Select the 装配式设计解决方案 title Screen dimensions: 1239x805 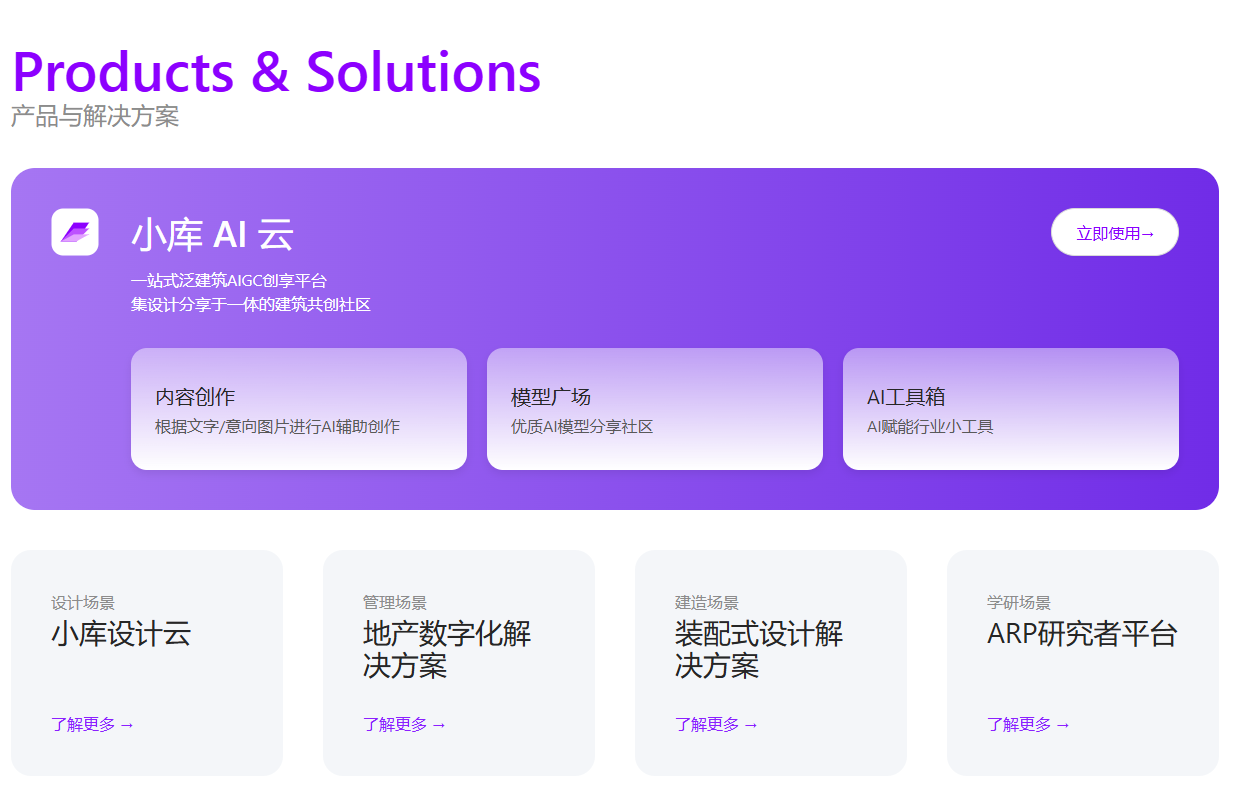point(758,649)
